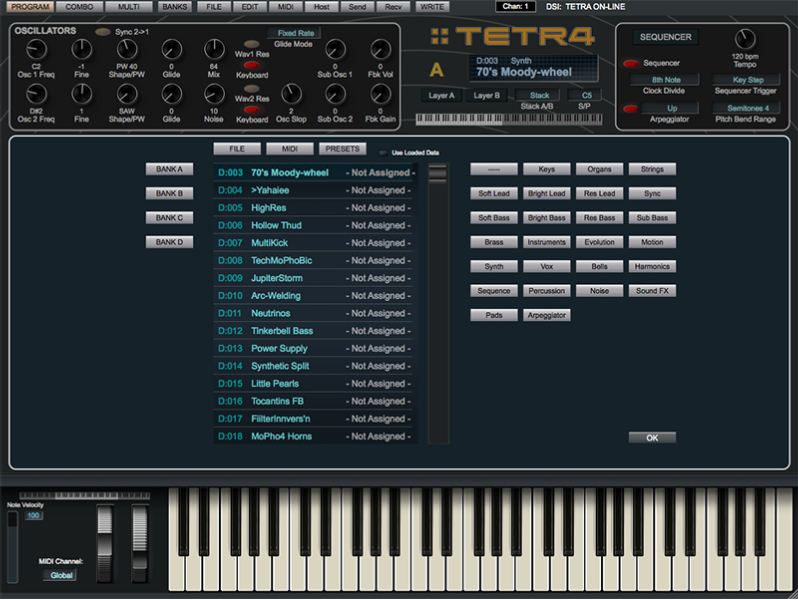The width and height of the screenshot is (798, 600).
Task: Select the Tinkerbell Bass preset in list
Action: tap(282, 331)
